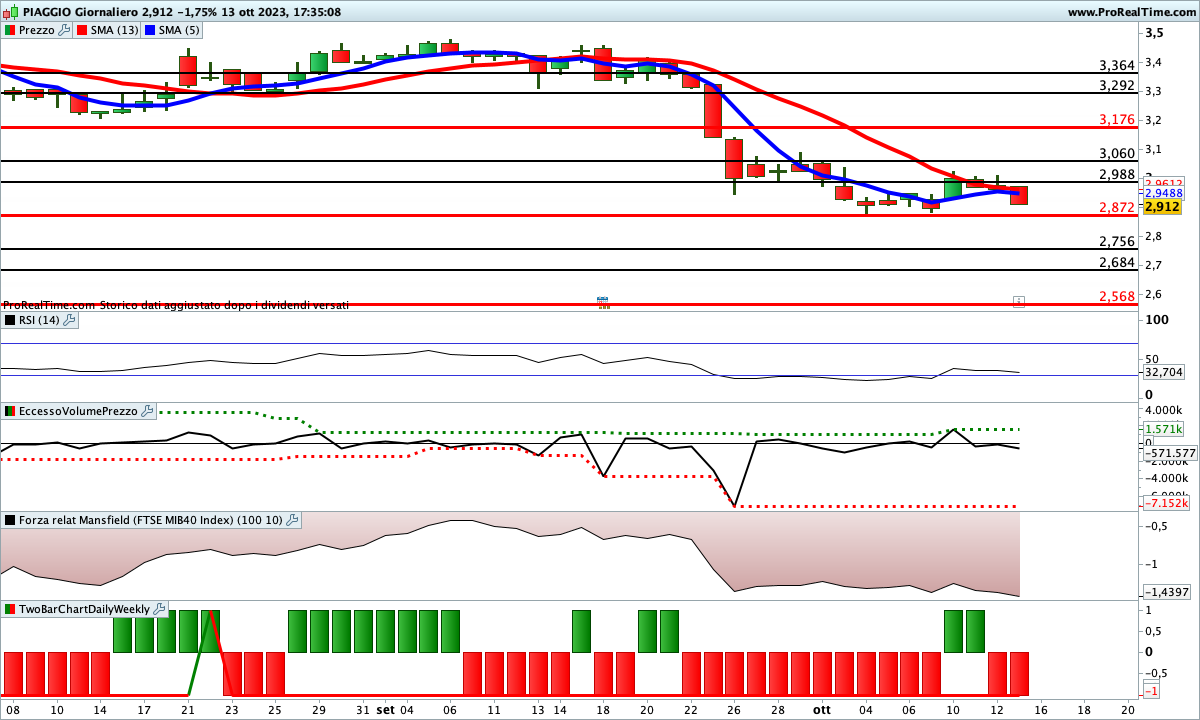Click the TwoBarChartDailyWeekly legend color icon

coord(10,609)
